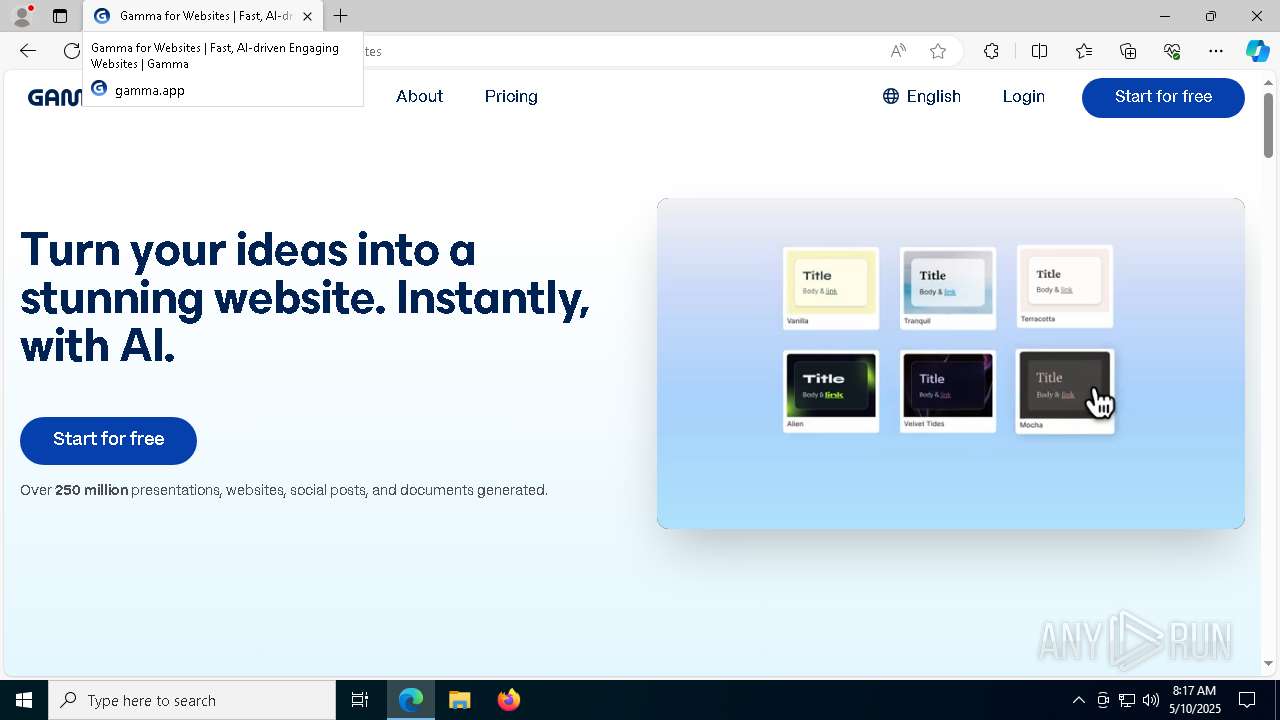Viewport: 1280px width, 720px height.
Task: Show hidden system tray icons
Action: pos(1078,700)
